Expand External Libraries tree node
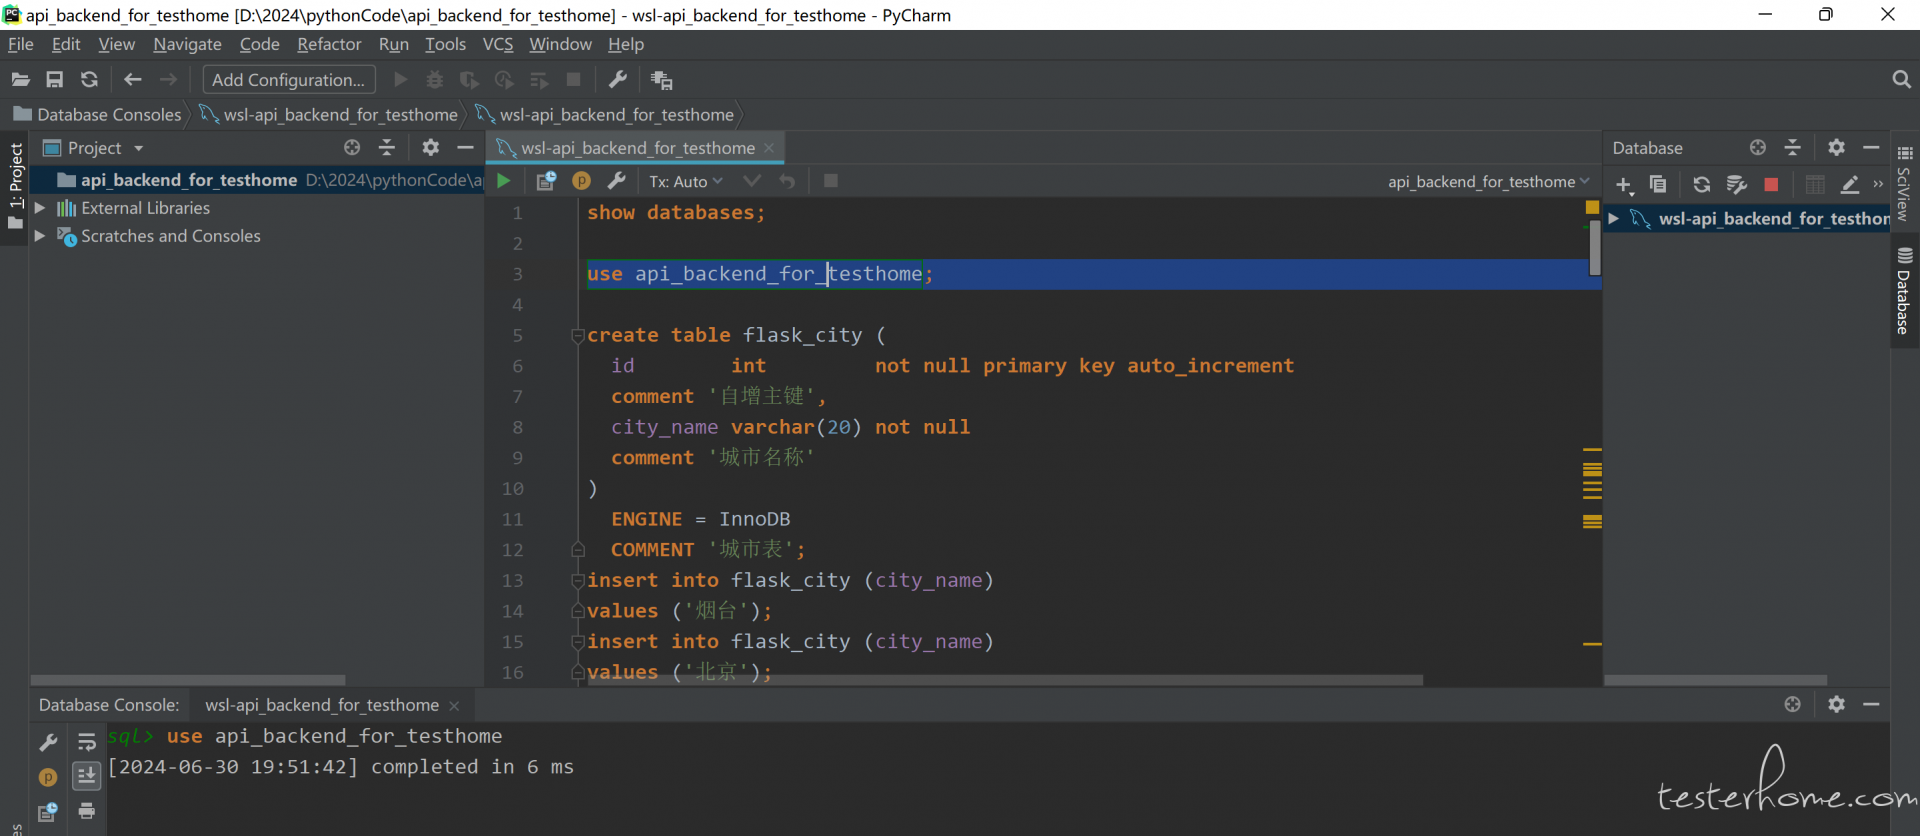The width and height of the screenshot is (1920, 836). pyautogui.click(x=40, y=208)
